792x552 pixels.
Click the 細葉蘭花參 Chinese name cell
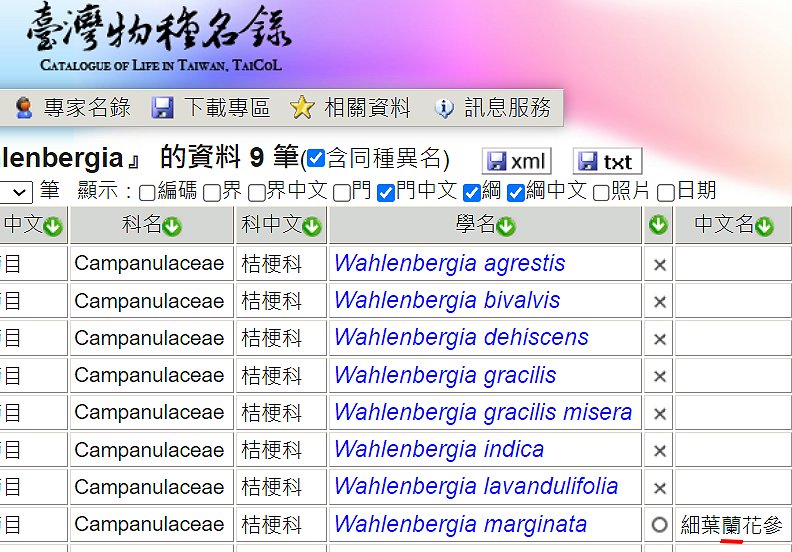click(731, 525)
